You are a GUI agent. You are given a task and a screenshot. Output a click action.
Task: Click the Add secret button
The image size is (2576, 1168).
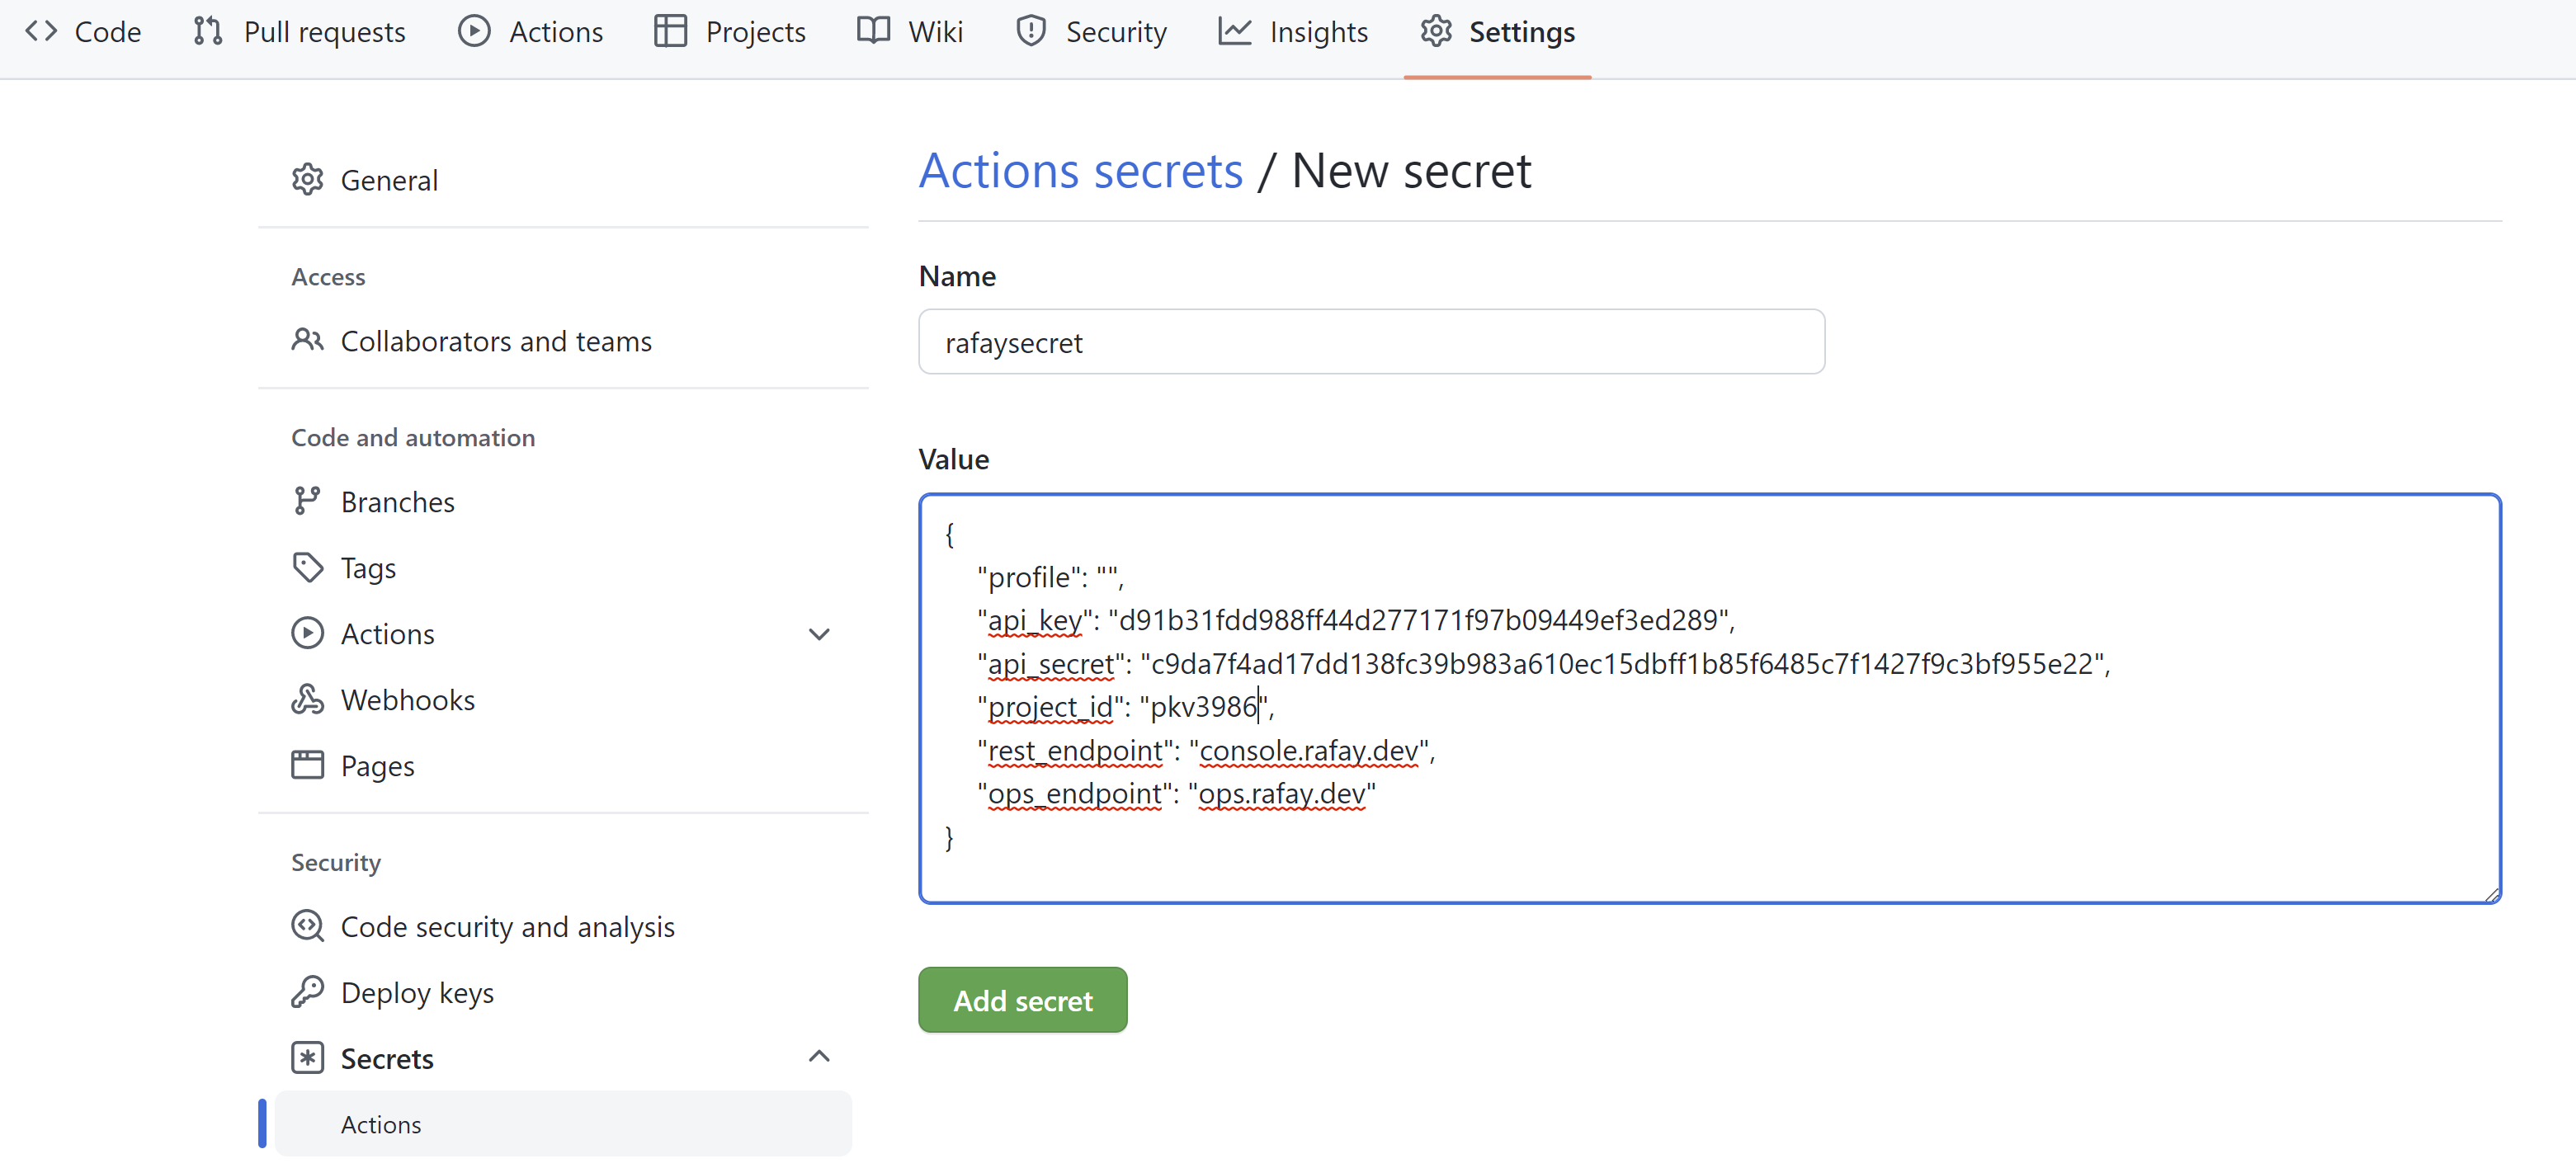pos(1022,1000)
